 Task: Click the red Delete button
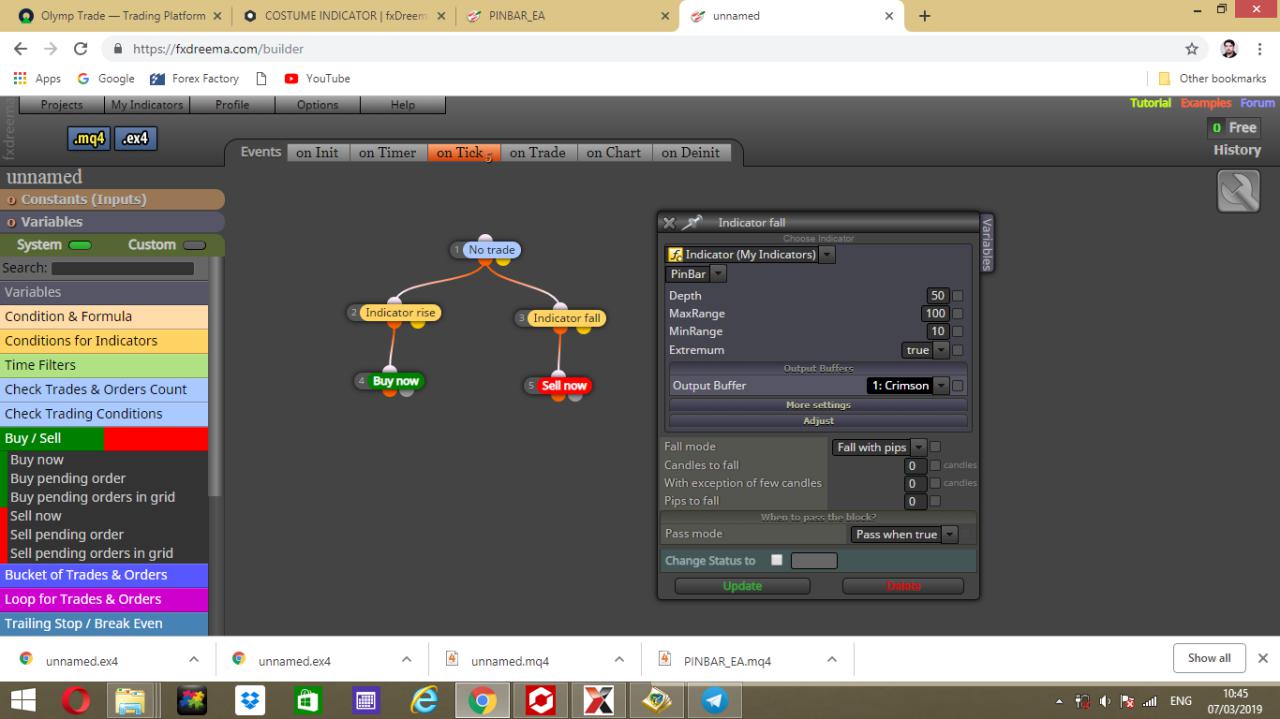pyautogui.click(x=903, y=586)
